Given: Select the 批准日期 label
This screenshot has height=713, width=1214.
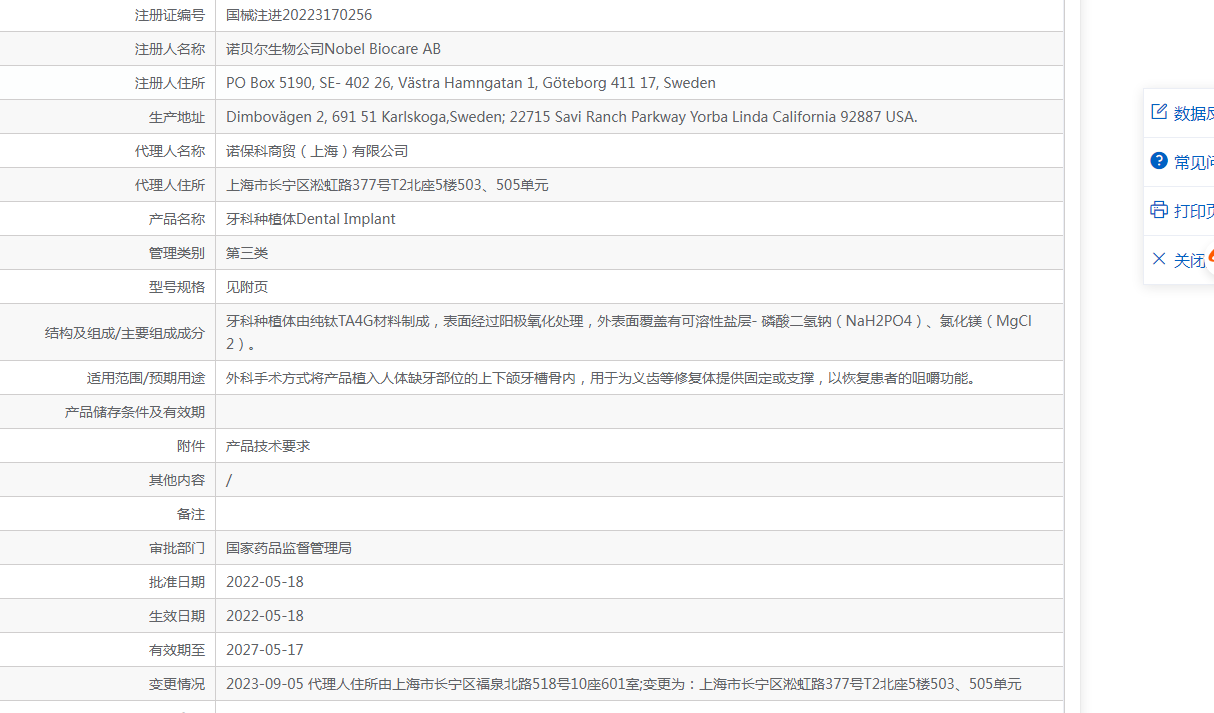Looking at the screenshot, I should (177, 582).
